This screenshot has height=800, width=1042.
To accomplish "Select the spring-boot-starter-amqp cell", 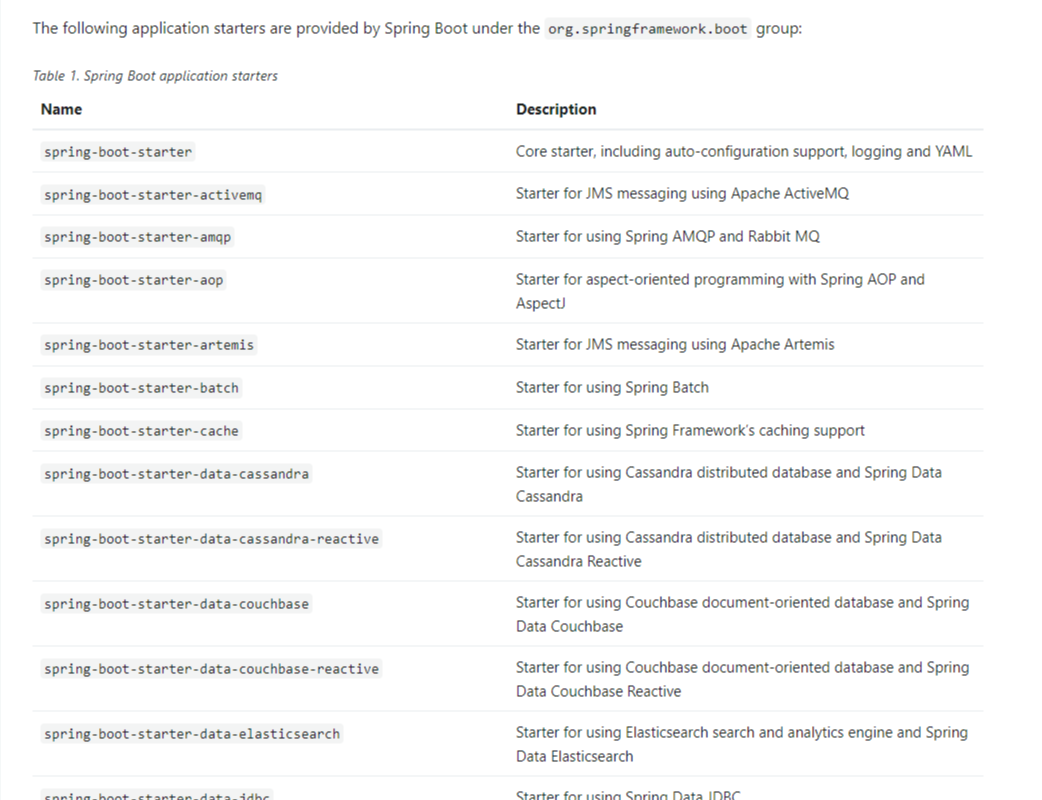I will pyautogui.click(x=138, y=237).
